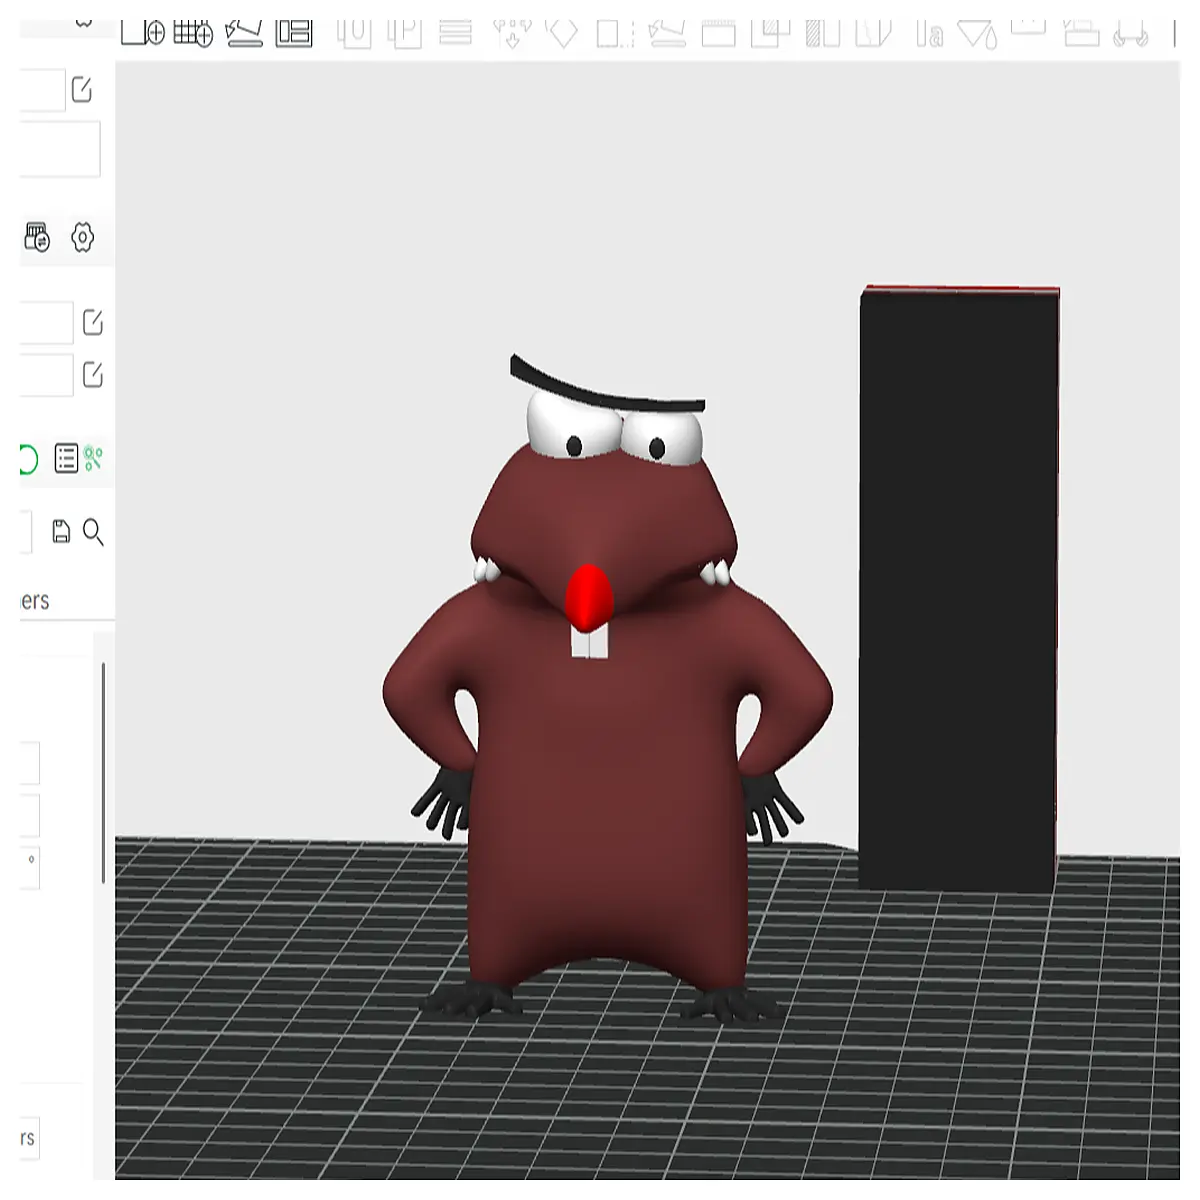Viewport: 1200px width, 1200px height.
Task: Open filament settings gear icon
Action: tap(83, 238)
